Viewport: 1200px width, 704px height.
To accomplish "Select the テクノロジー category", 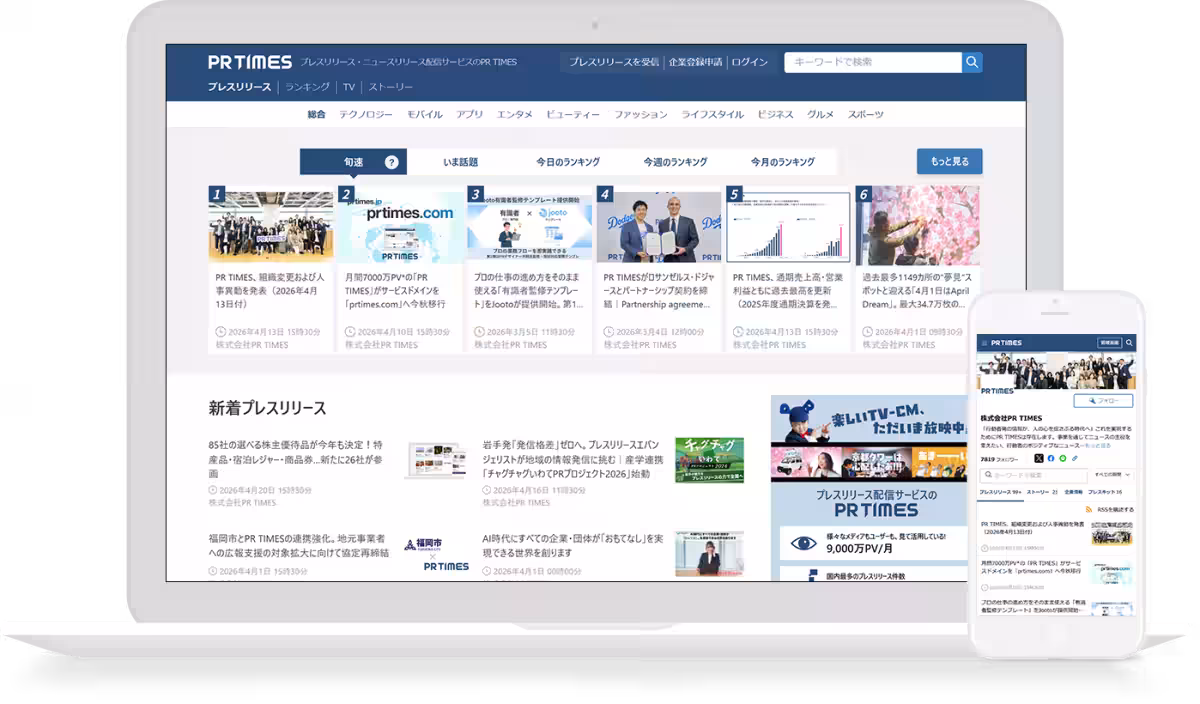I will (x=366, y=114).
